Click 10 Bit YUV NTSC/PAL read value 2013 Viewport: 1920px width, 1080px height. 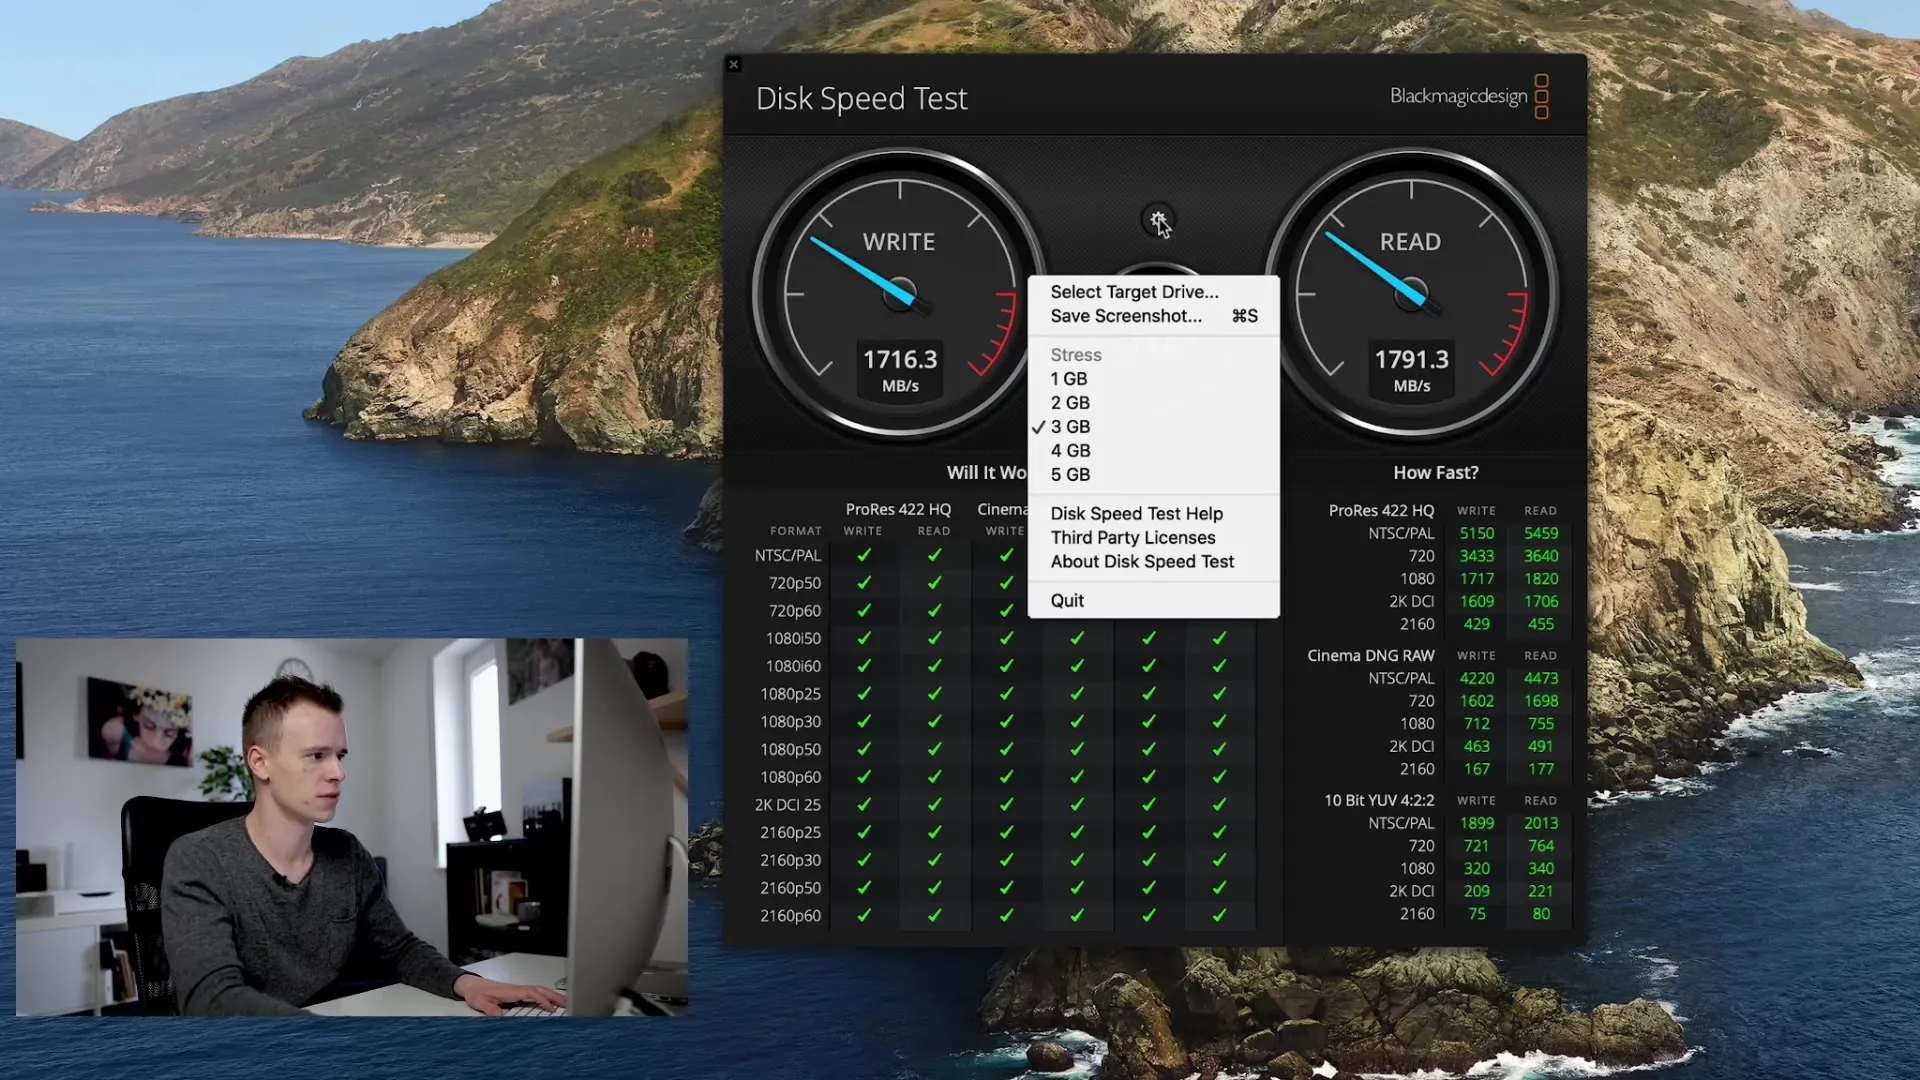coord(1540,824)
